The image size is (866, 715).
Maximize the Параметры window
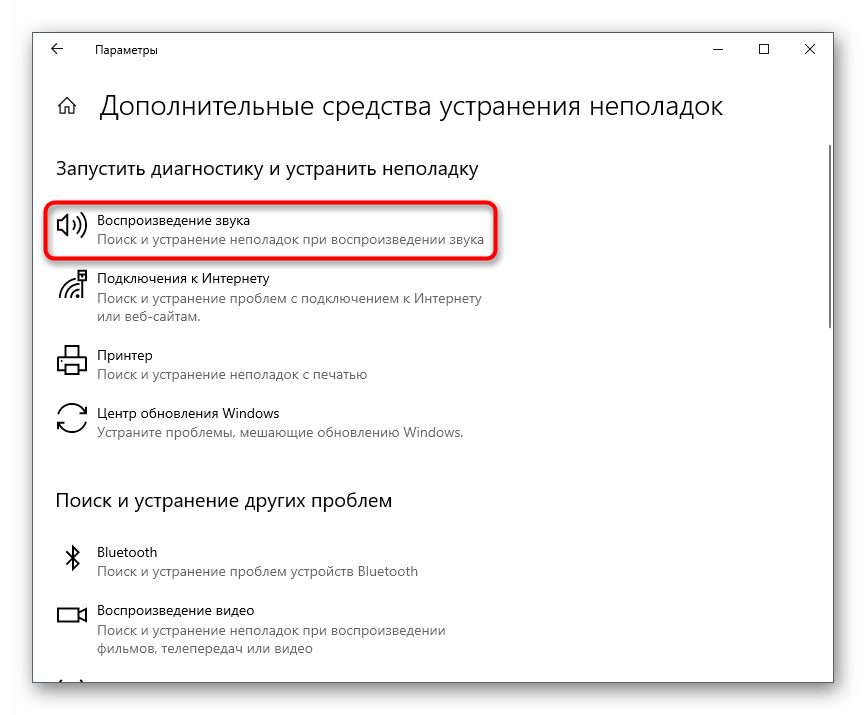tap(764, 49)
